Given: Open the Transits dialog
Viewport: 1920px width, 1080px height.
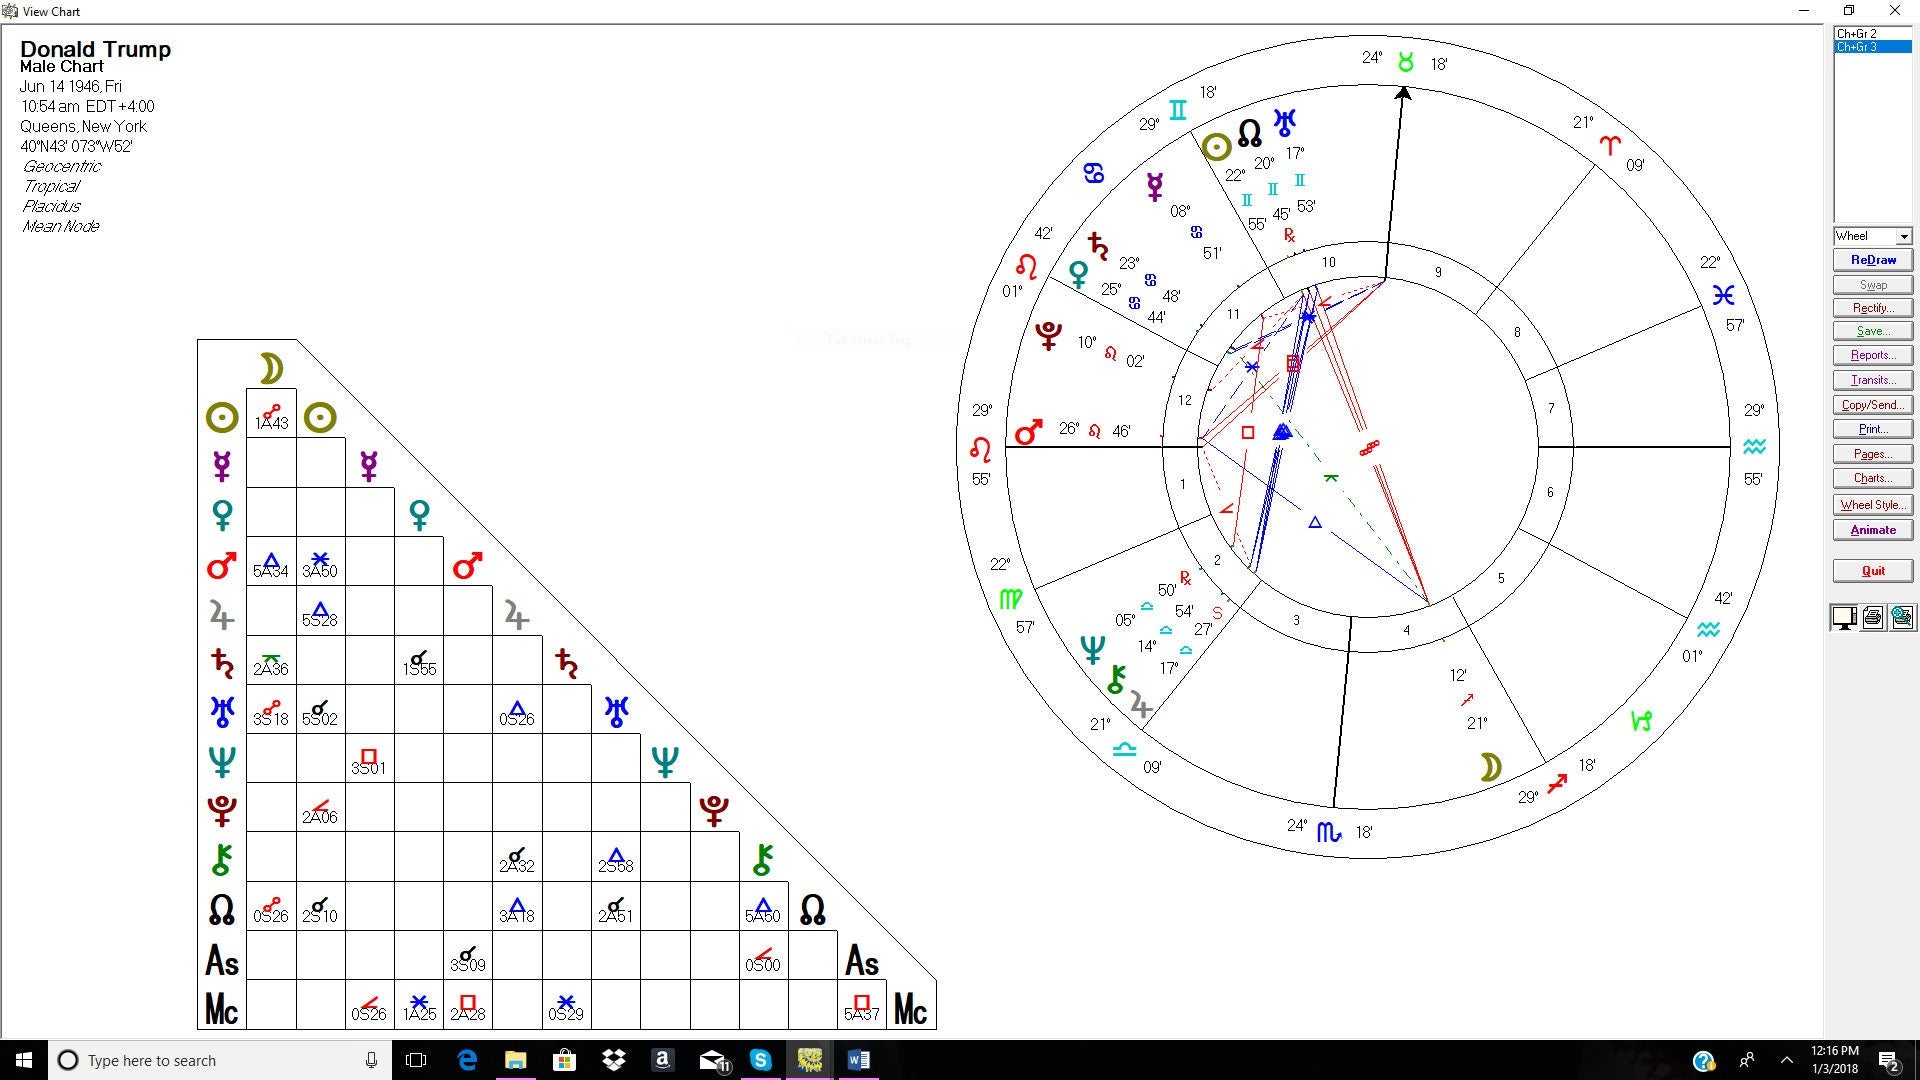Looking at the screenshot, I should coord(1872,380).
